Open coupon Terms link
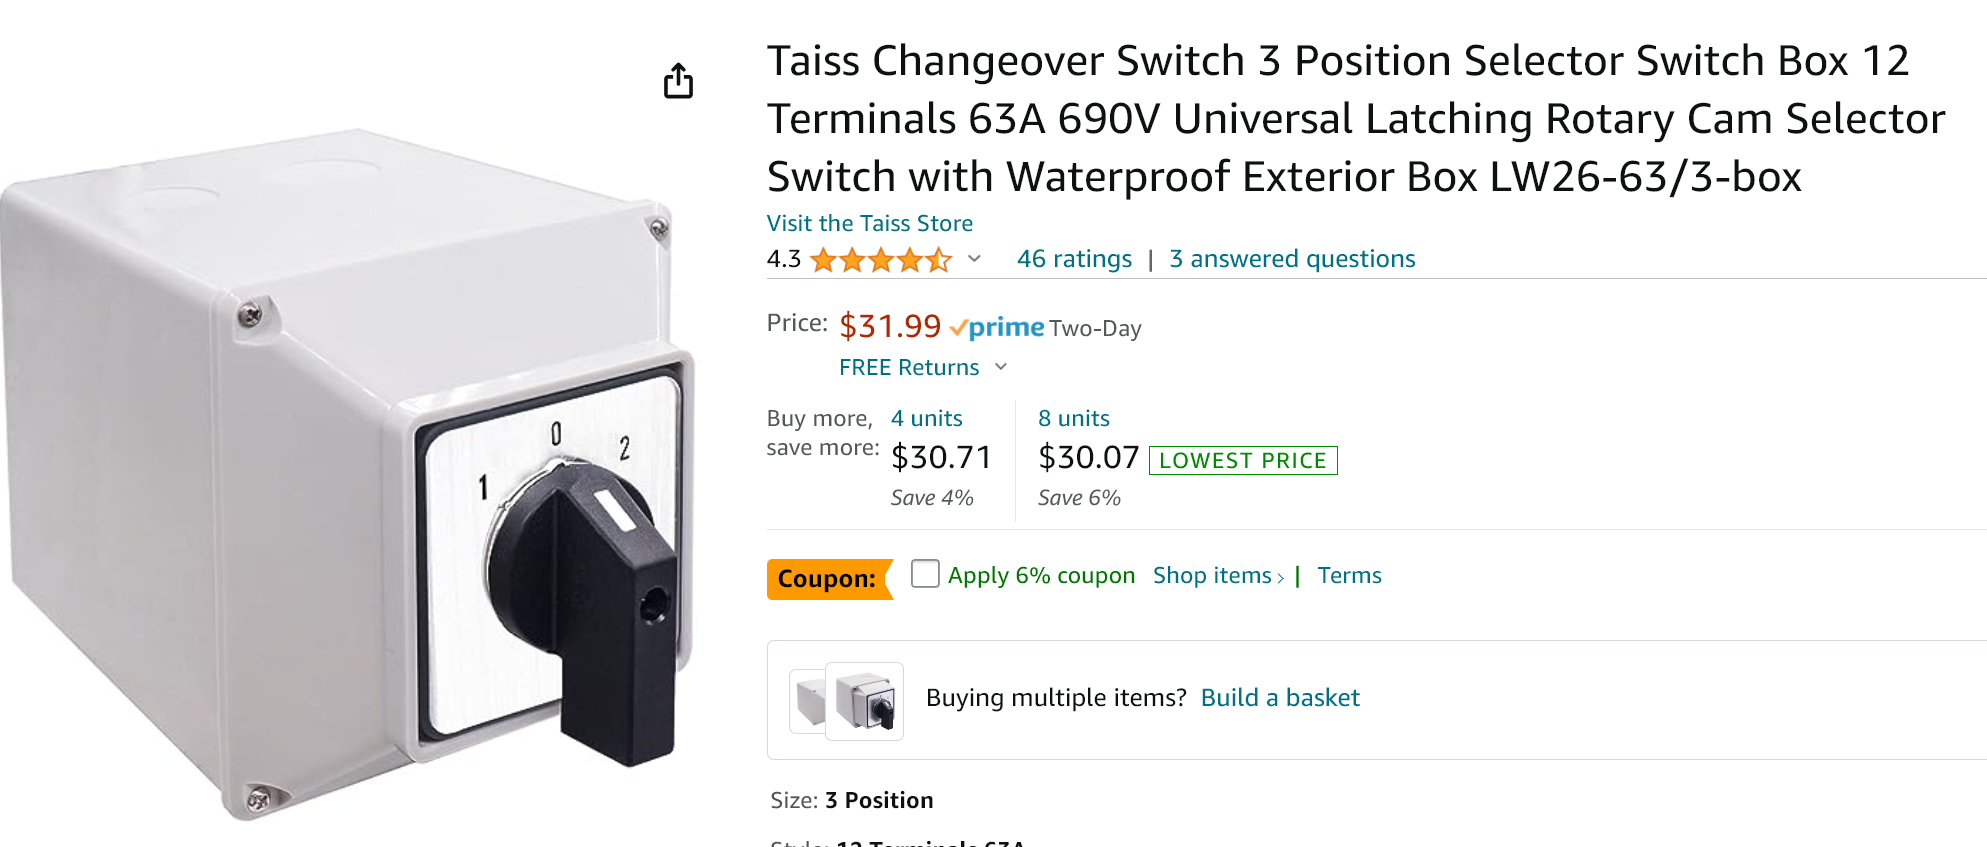The image size is (1987, 847). [x=1349, y=576]
